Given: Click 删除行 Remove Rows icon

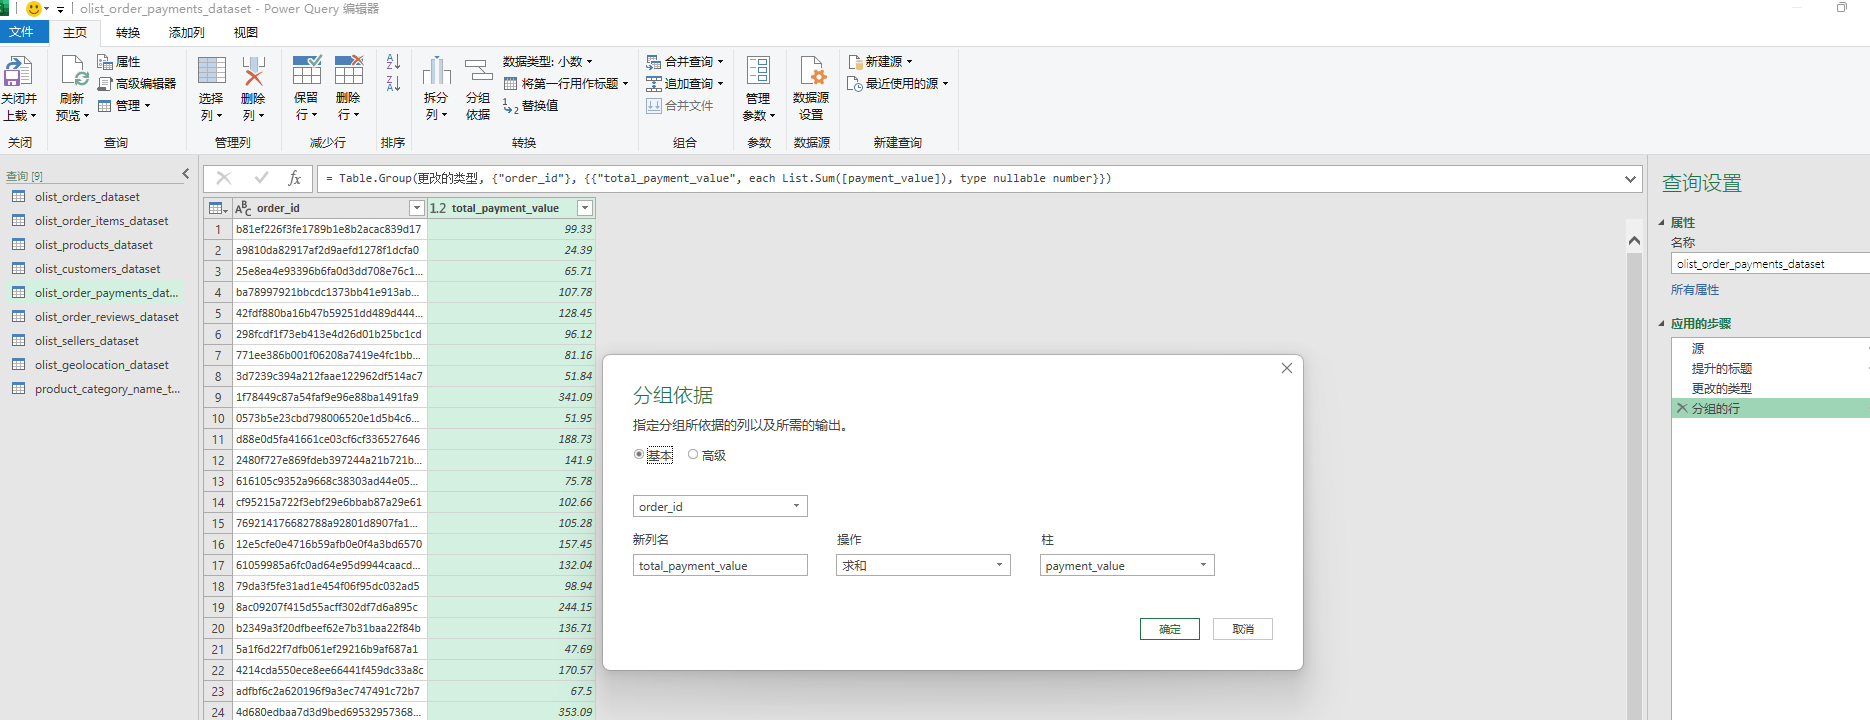Looking at the screenshot, I should [348, 71].
